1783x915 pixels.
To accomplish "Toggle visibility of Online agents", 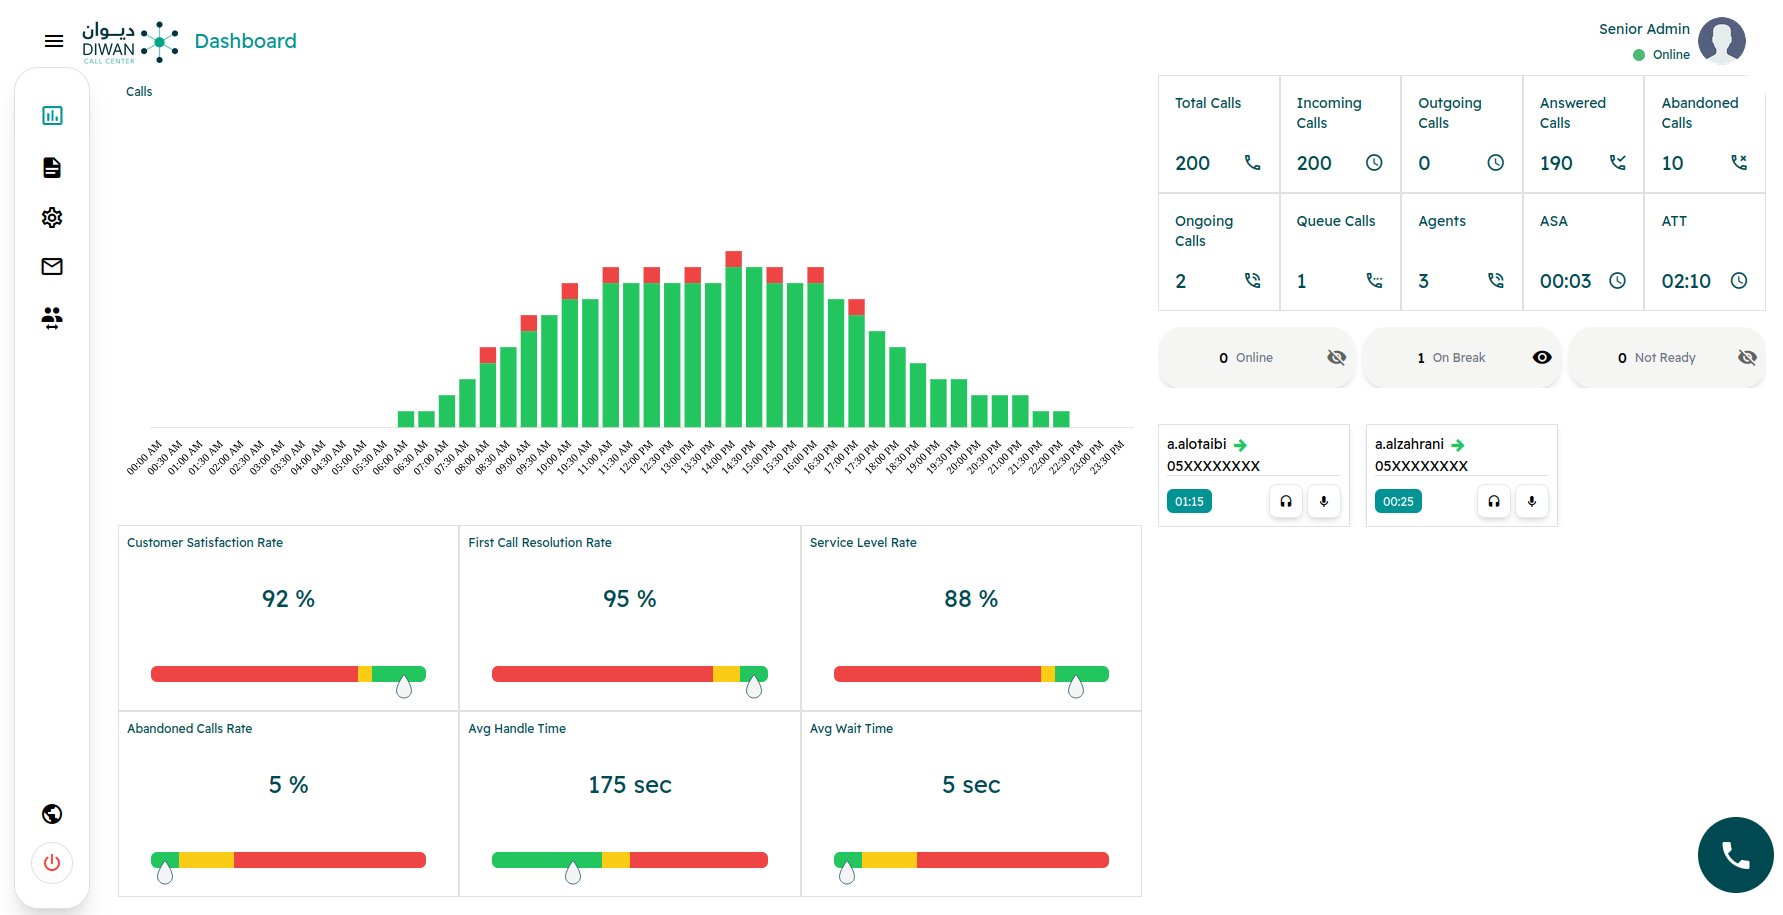I will click(x=1336, y=358).
